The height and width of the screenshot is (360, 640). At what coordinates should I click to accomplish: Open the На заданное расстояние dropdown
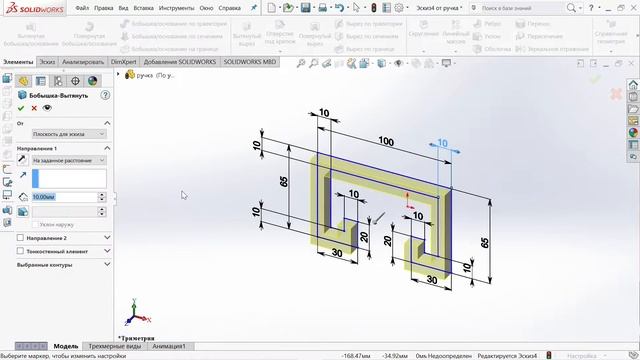69,160
